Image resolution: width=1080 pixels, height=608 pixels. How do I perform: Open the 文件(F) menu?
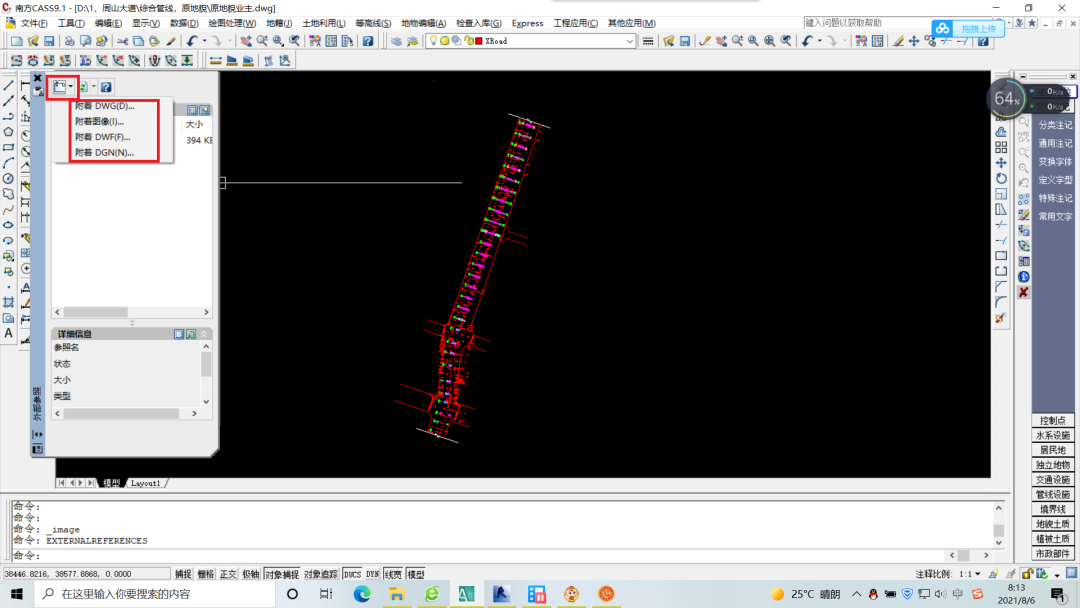(x=34, y=23)
